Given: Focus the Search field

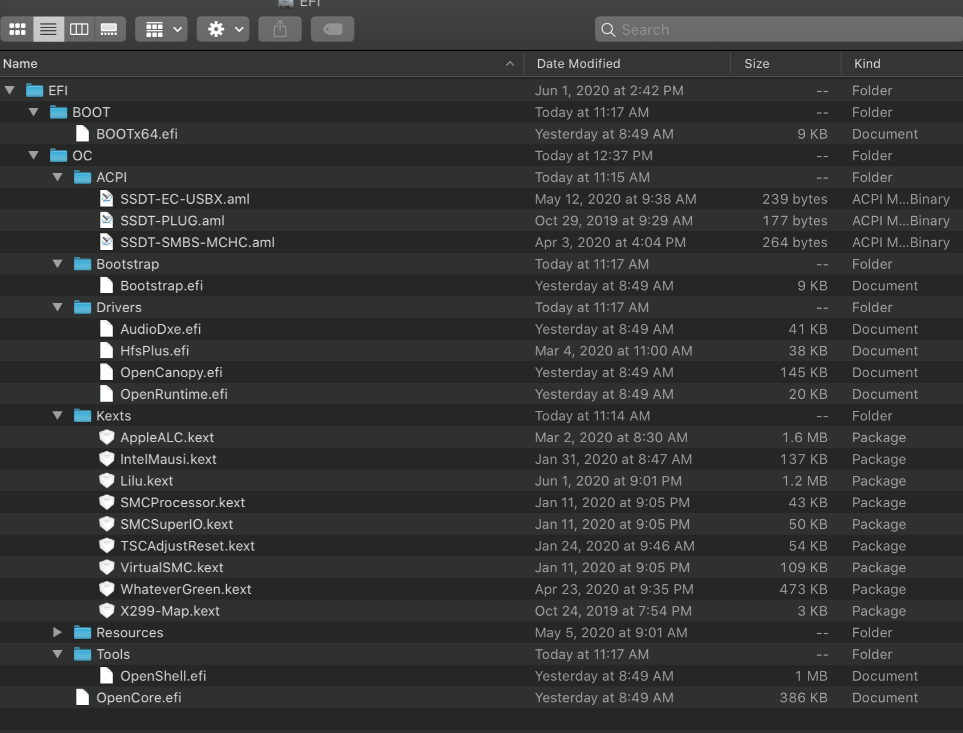Looking at the screenshot, I should [x=779, y=29].
